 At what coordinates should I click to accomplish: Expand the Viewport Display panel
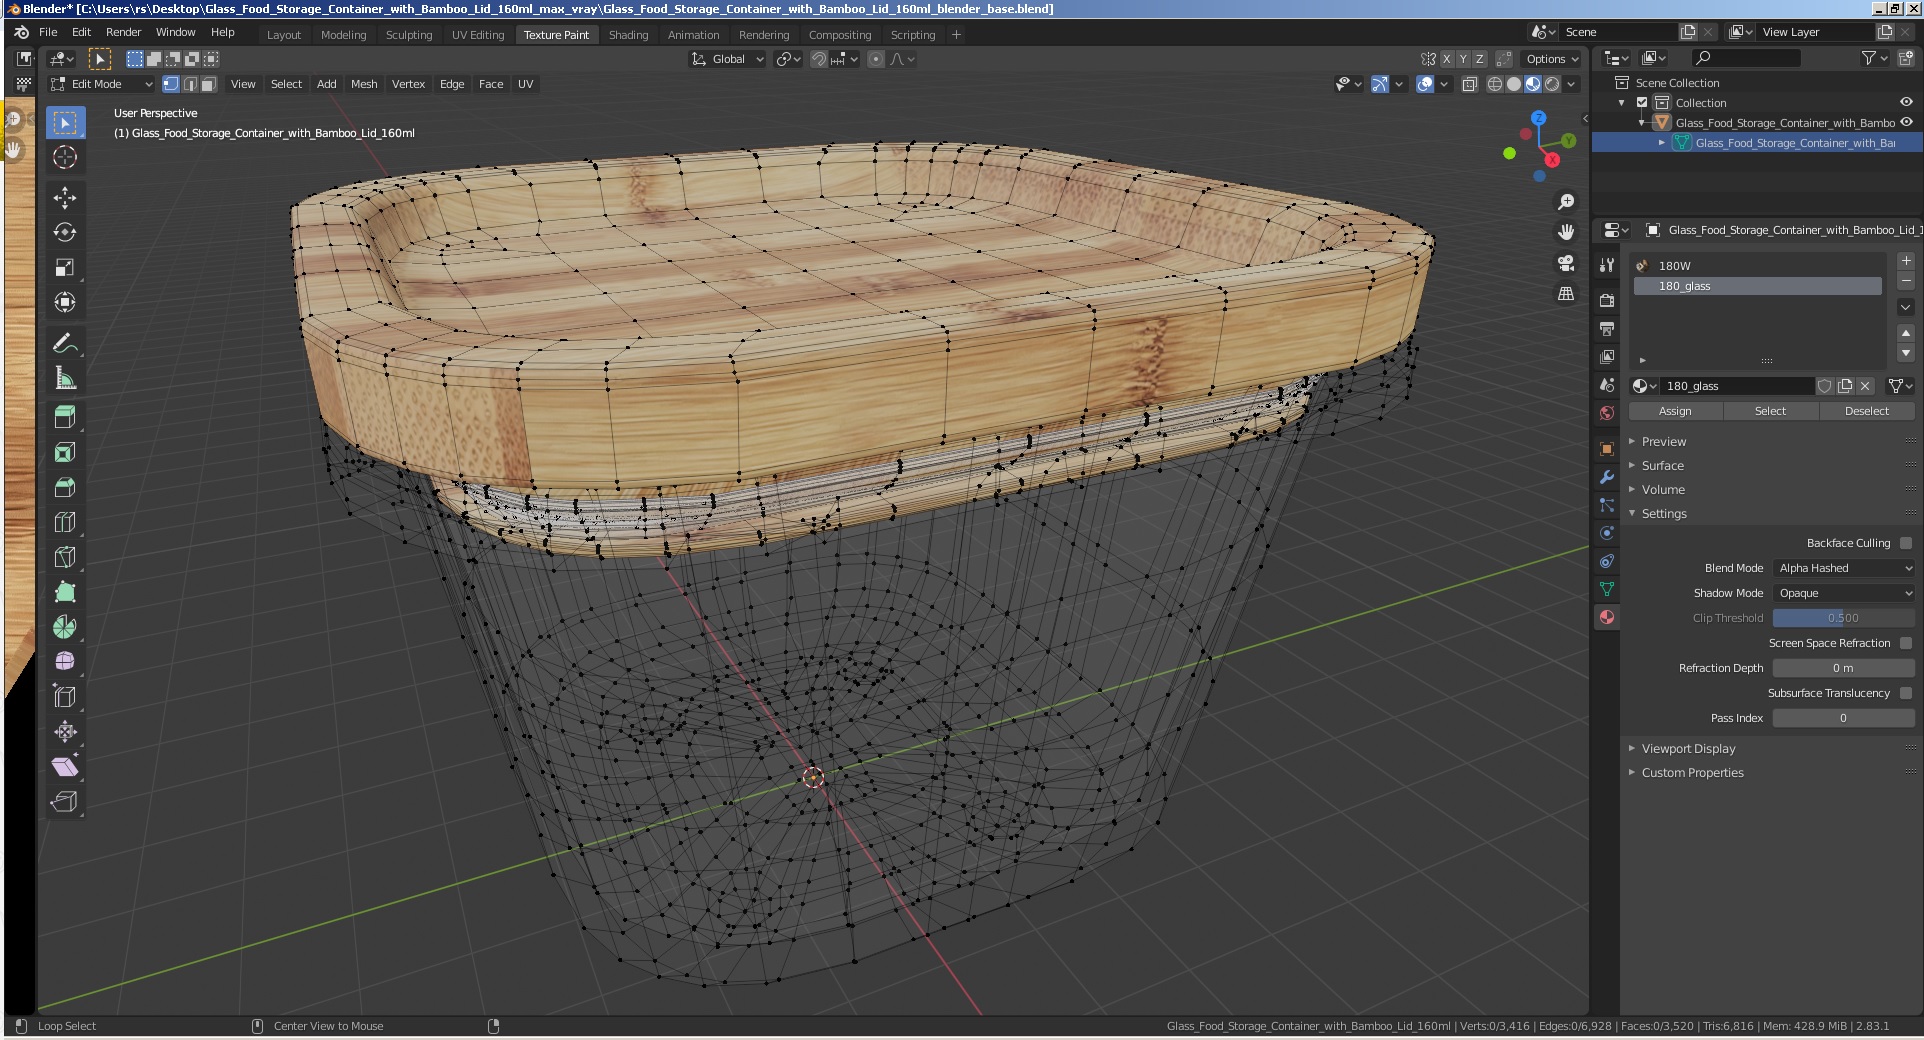[1688, 748]
